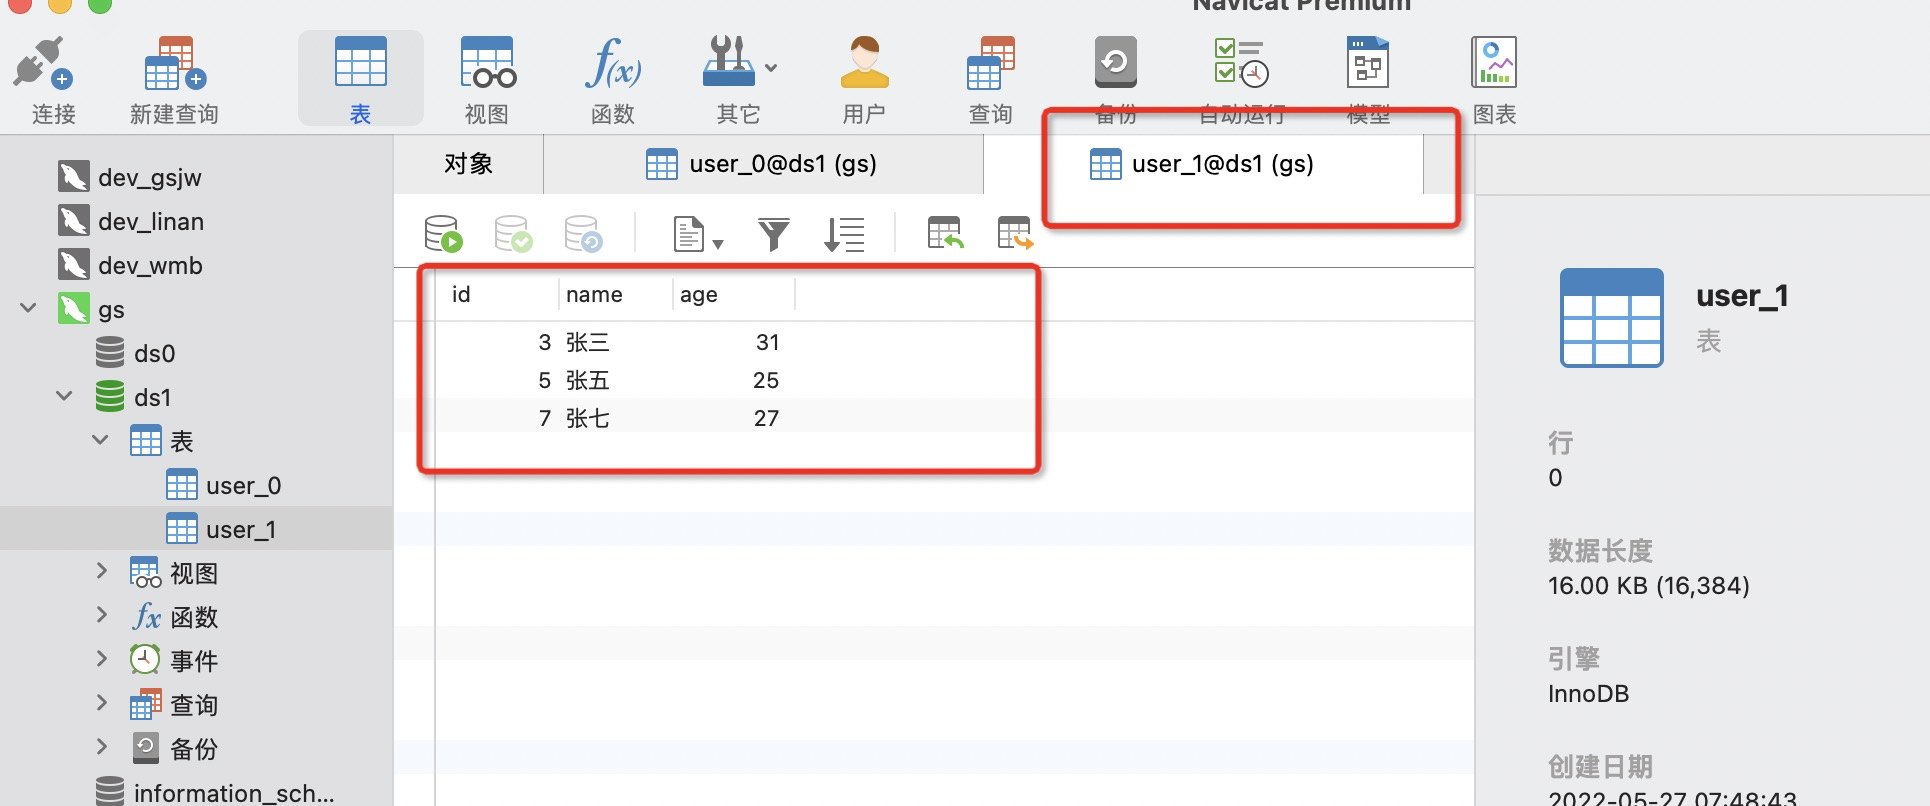Image resolution: width=1930 pixels, height=806 pixels.
Task: Select the Table (表) toolbar icon
Action: coord(360,62)
